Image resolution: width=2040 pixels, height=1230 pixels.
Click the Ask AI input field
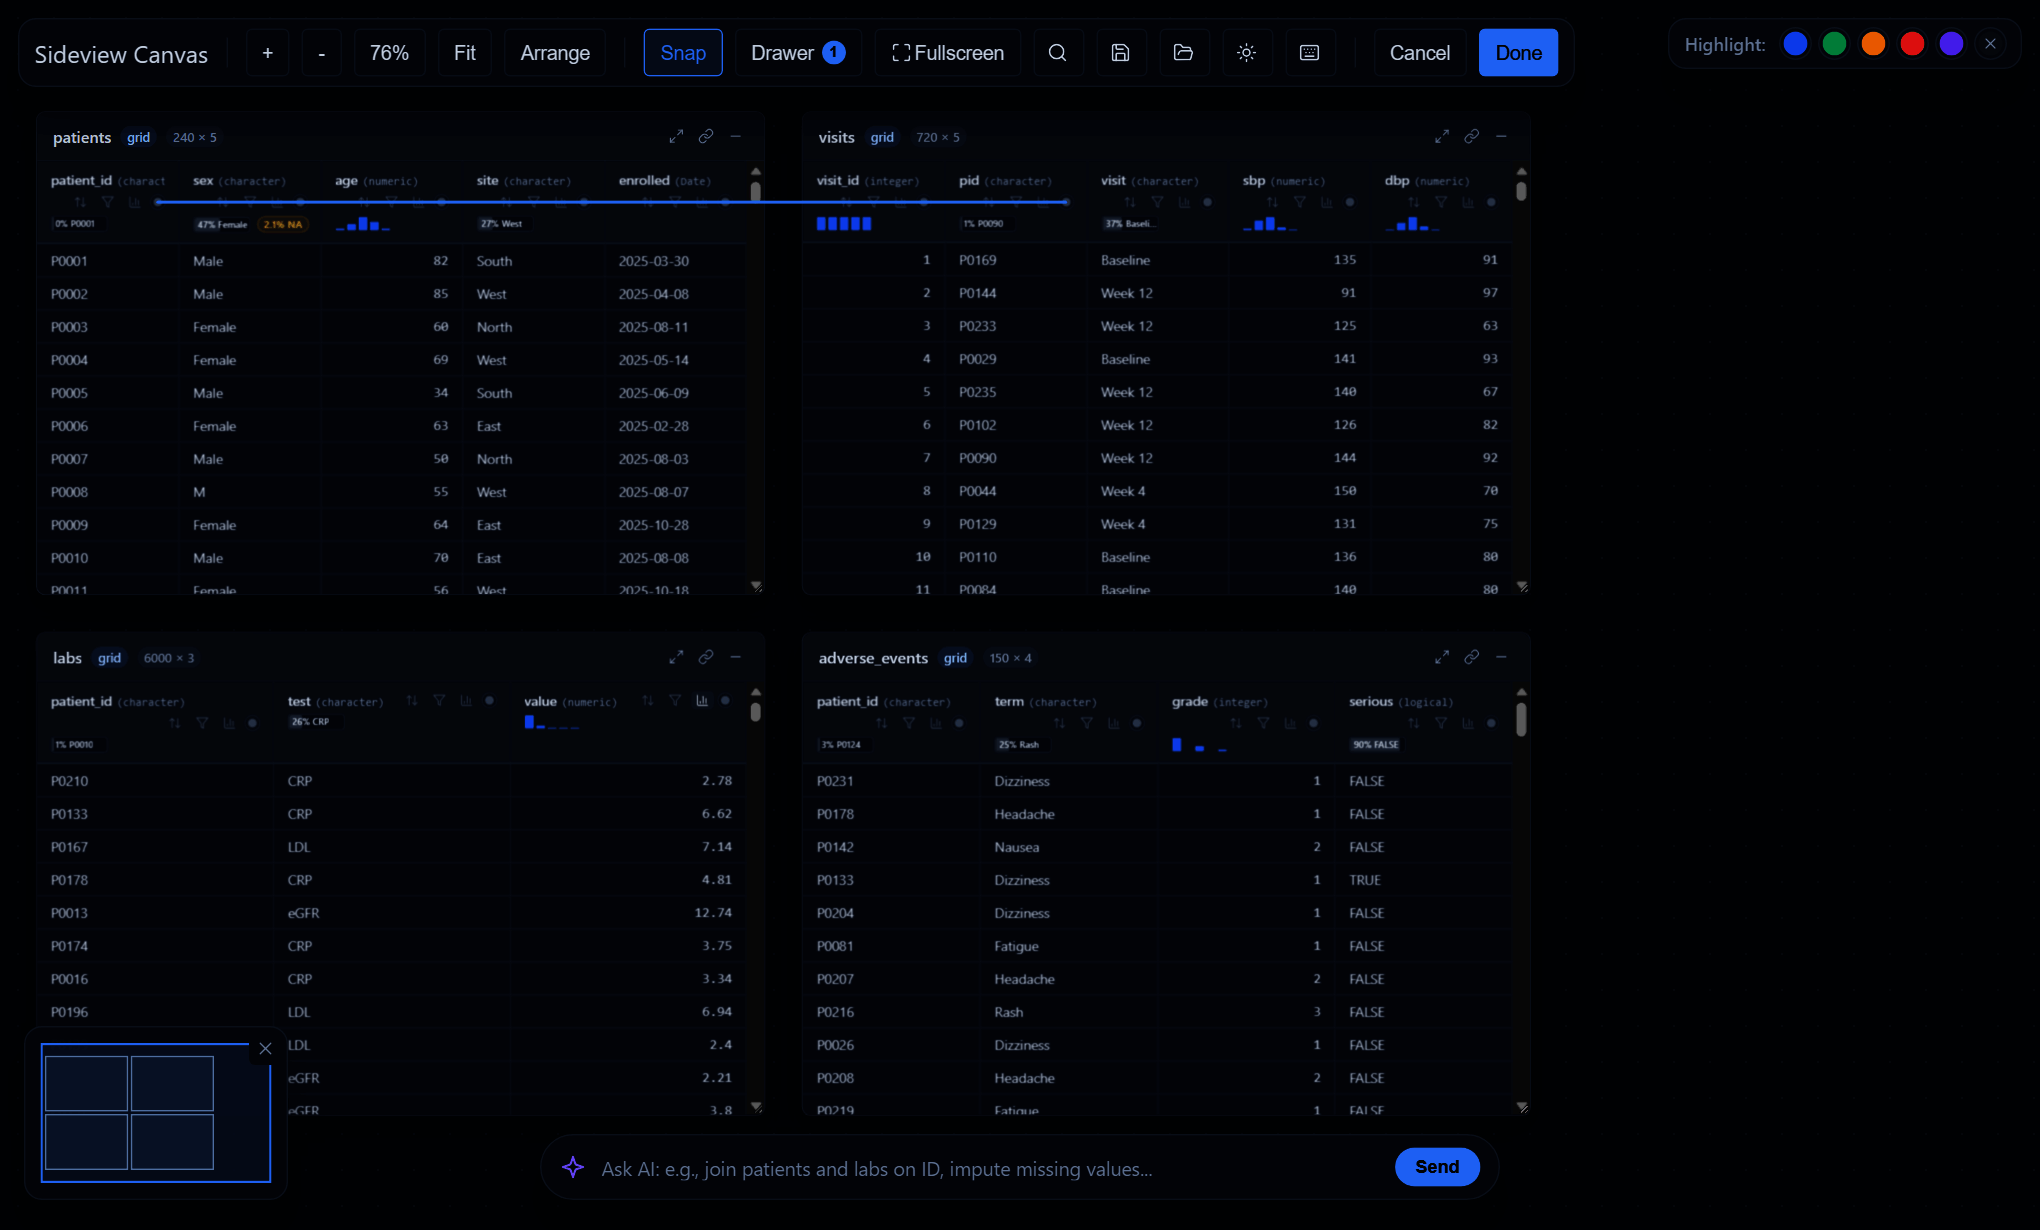(x=990, y=1169)
